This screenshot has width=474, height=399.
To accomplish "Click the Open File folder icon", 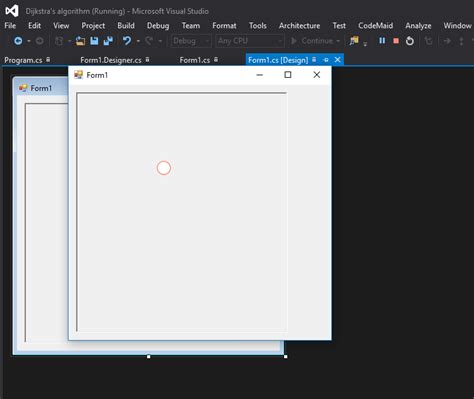I will tap(80, 41).
